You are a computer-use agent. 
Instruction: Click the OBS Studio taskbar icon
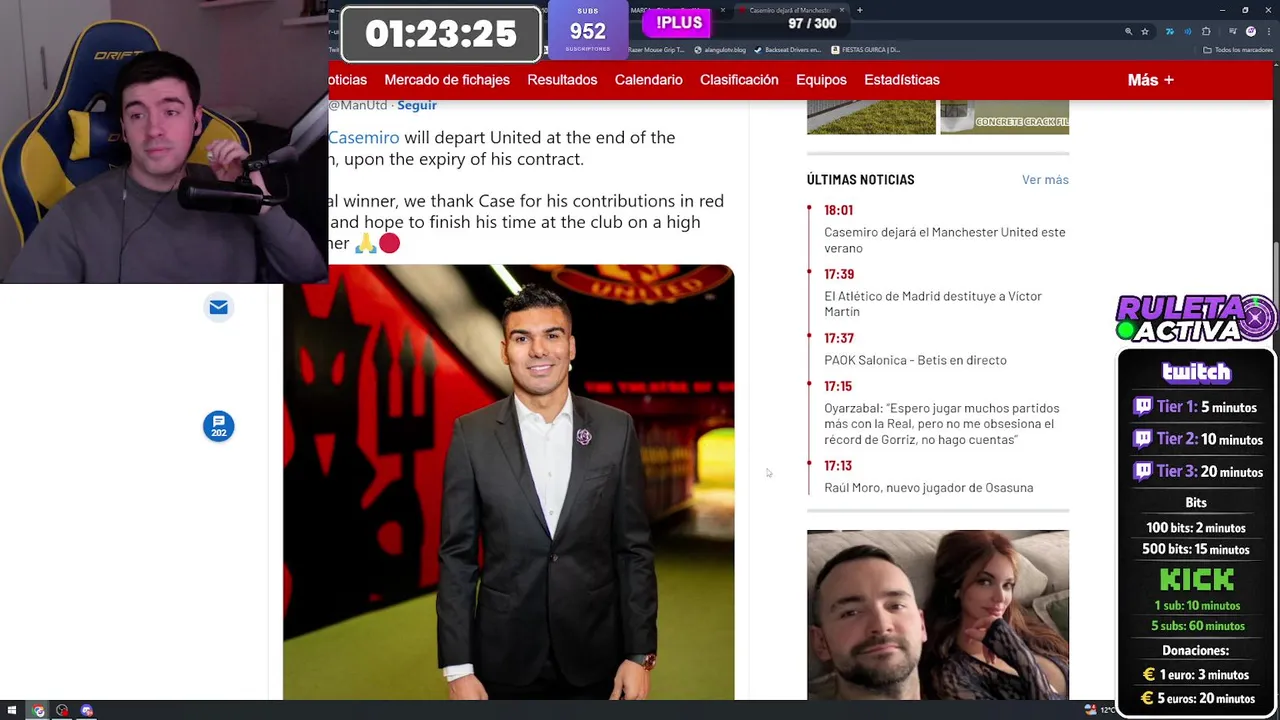point(62,711)
